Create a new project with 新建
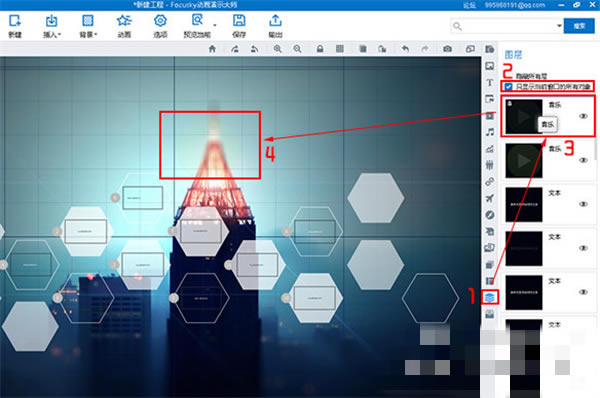 point(15,26)
